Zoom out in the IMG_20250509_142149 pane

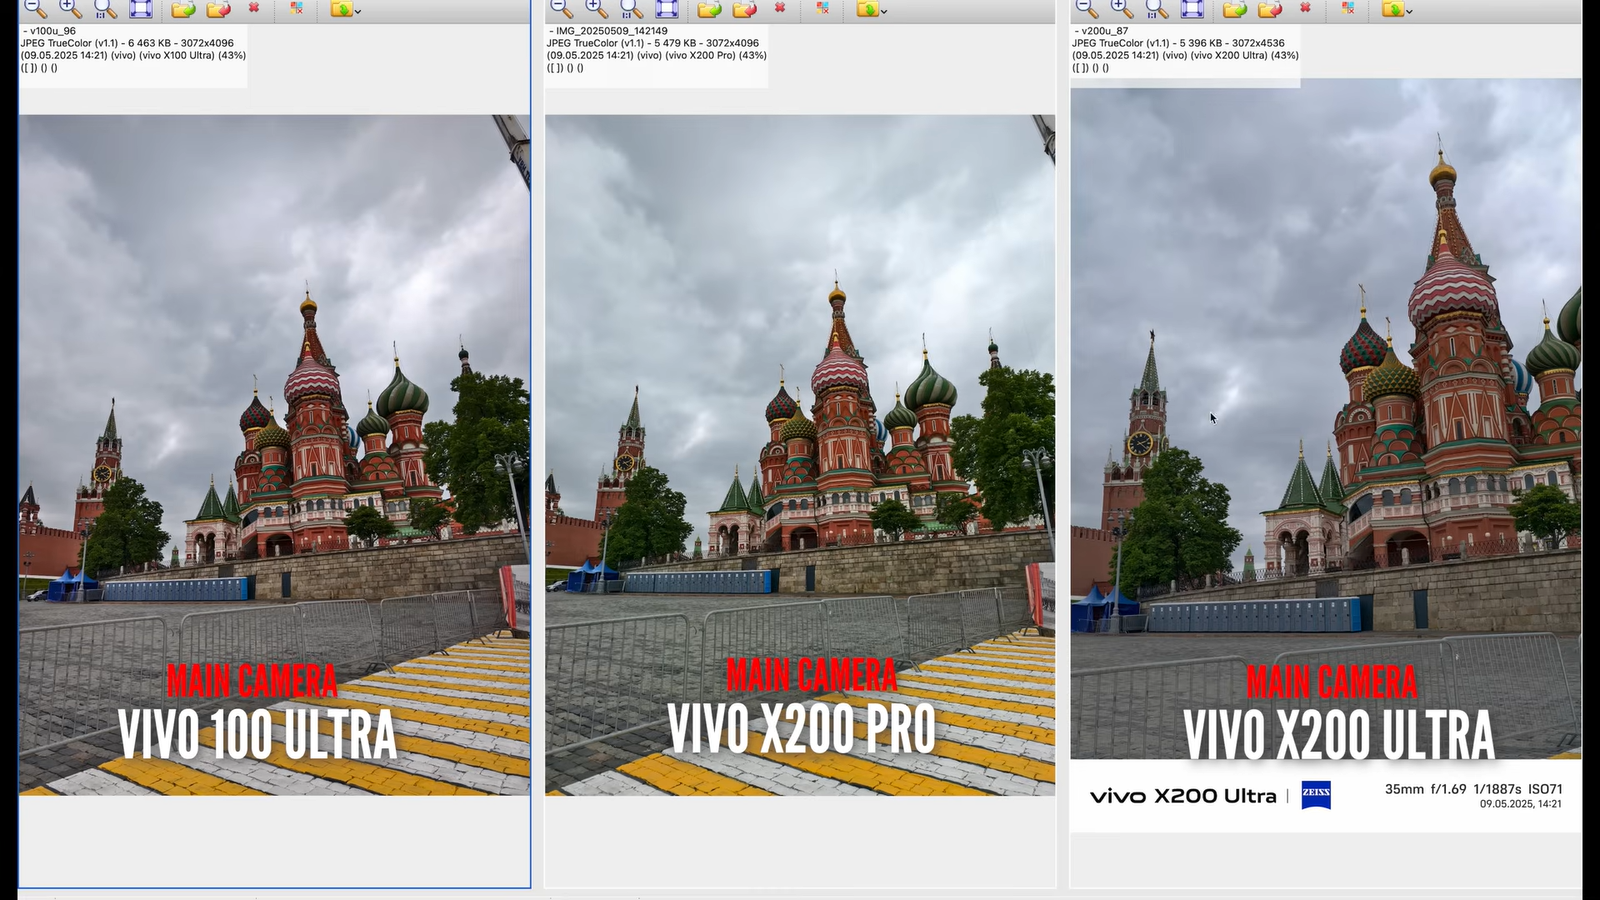[561, 9]
